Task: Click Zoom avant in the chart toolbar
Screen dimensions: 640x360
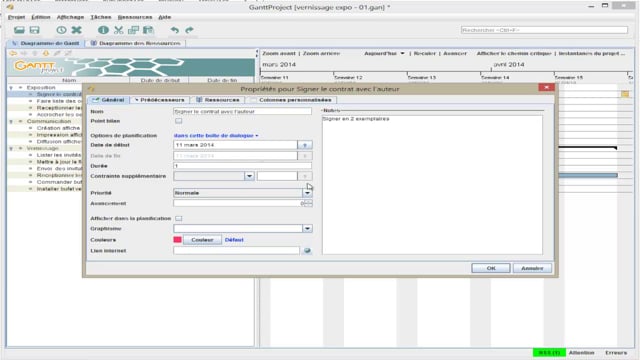Action: [278, 53]
